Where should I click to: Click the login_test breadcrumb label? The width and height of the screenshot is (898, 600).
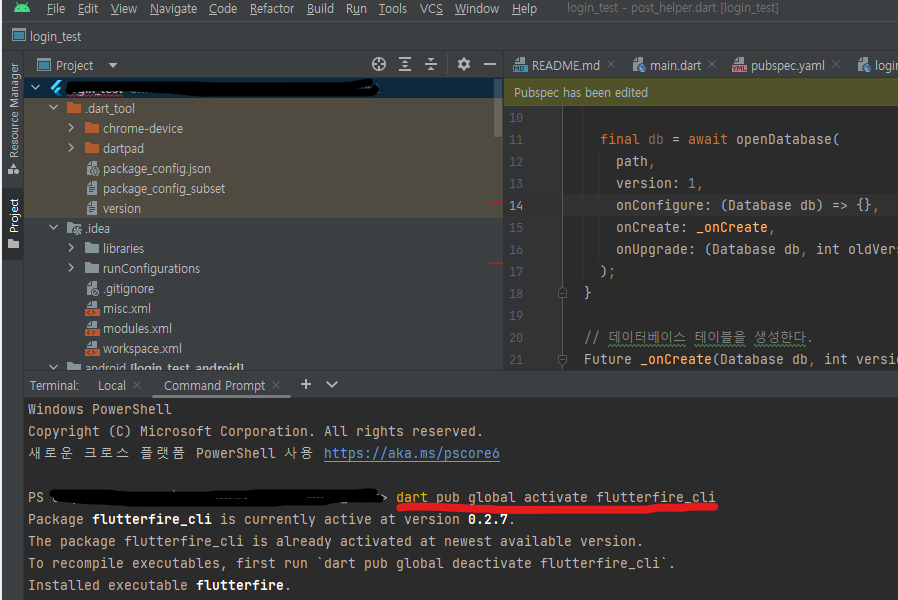[56, 37]
